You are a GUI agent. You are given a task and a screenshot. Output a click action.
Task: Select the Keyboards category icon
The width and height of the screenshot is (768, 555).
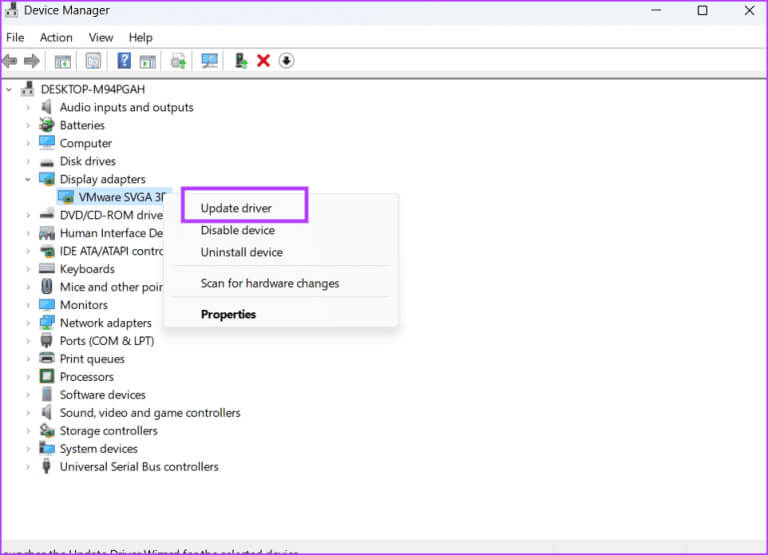[47, 268]
